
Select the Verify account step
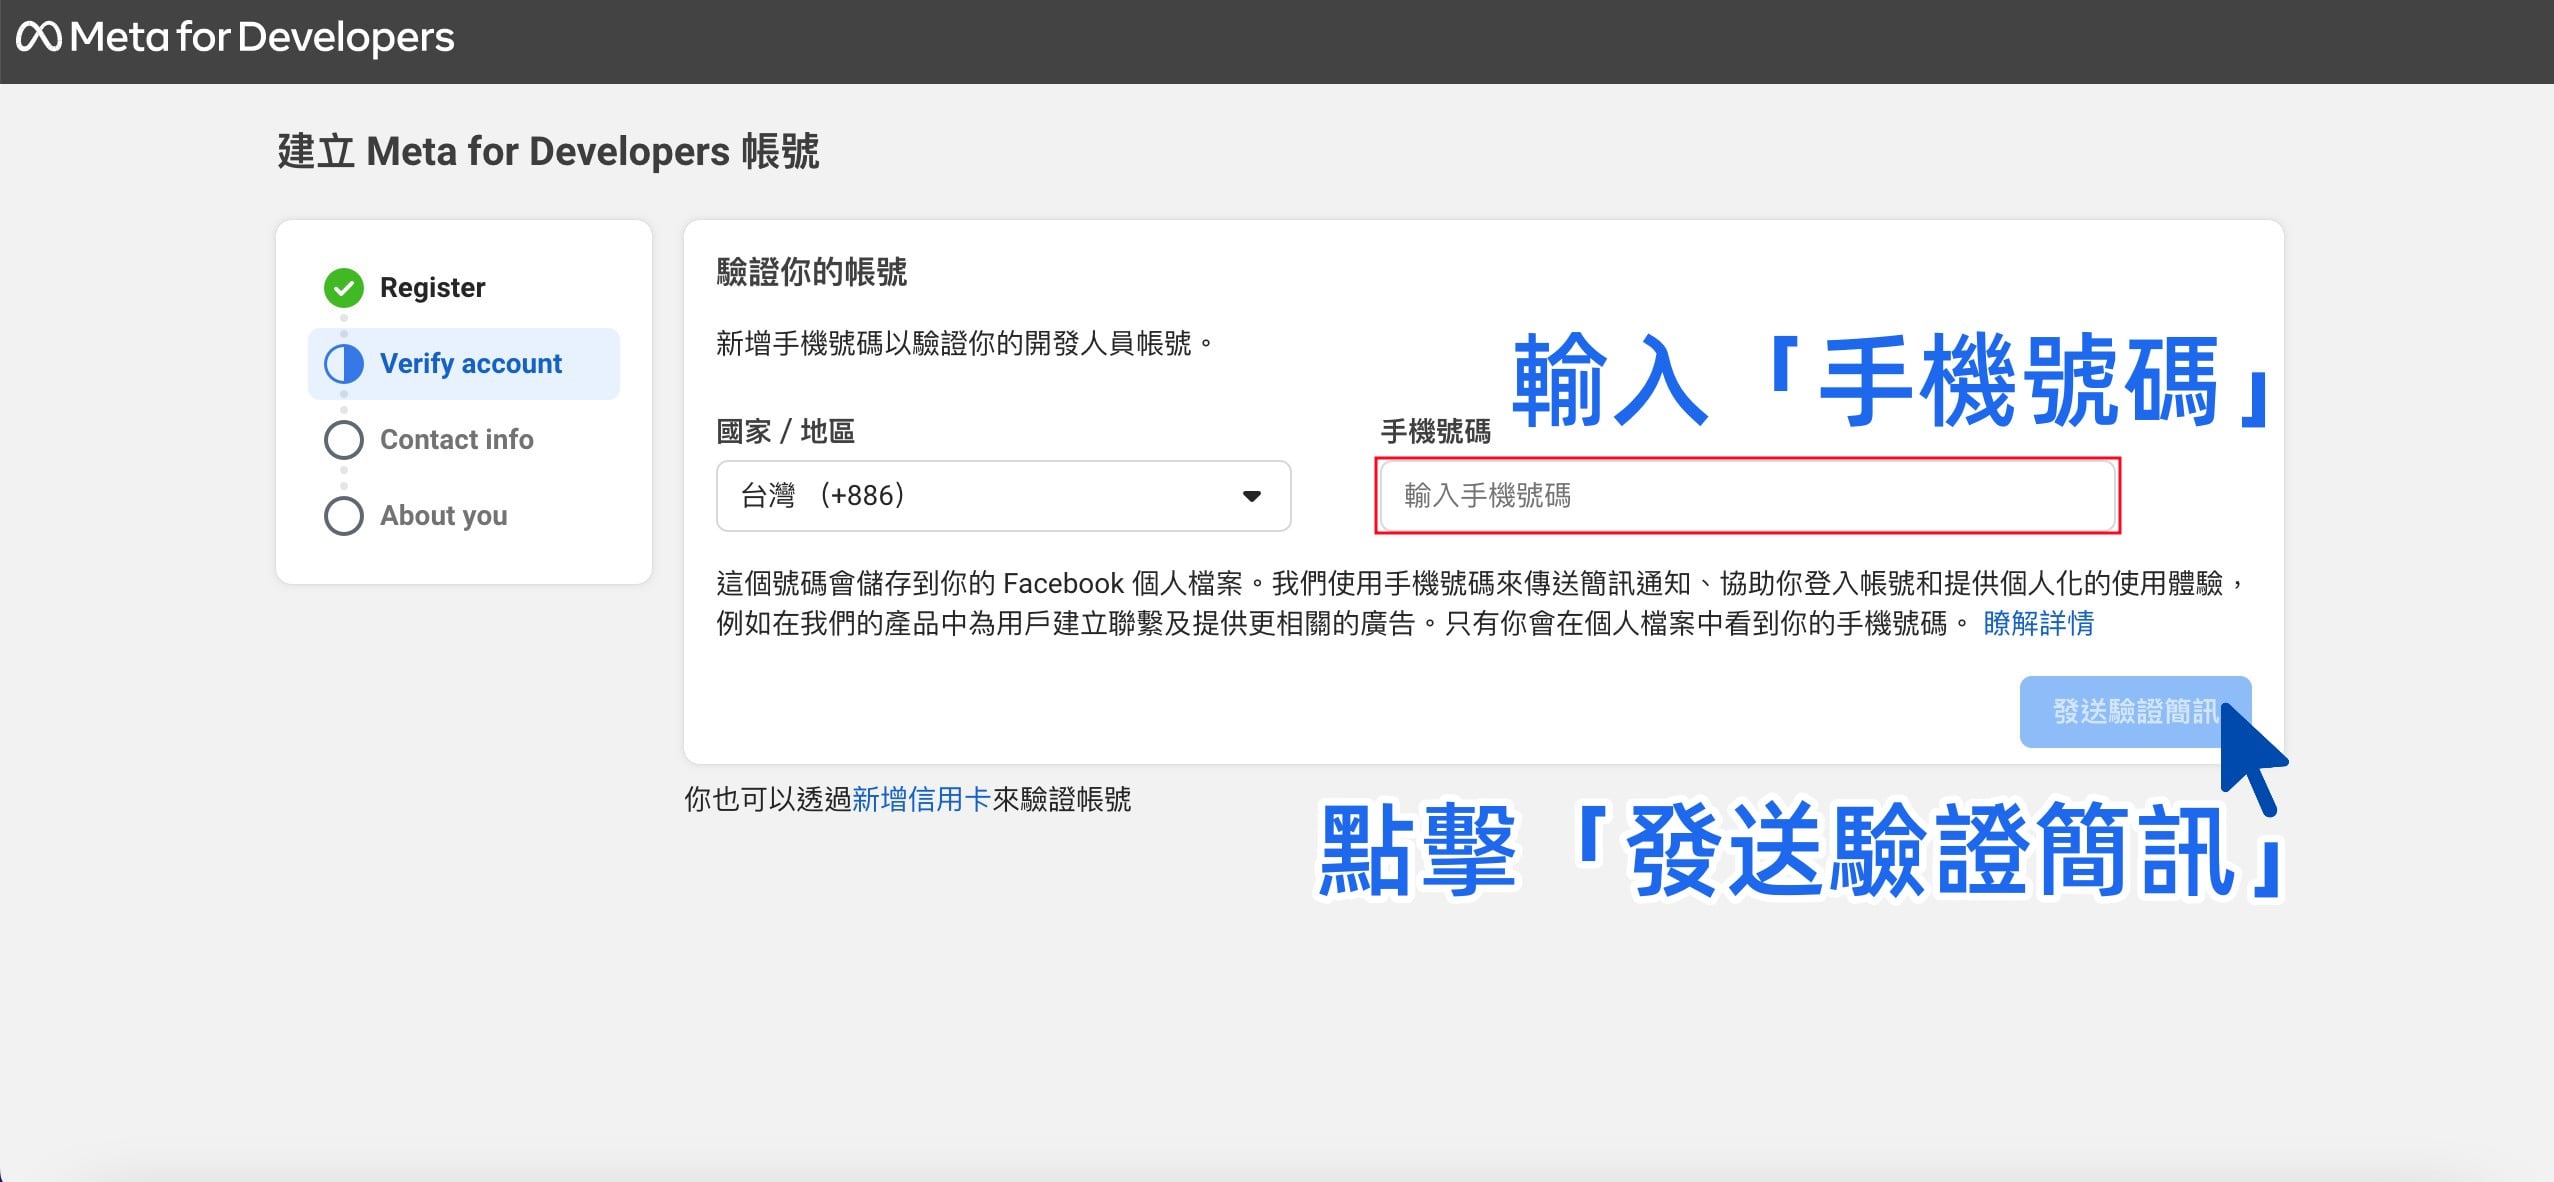464,364
